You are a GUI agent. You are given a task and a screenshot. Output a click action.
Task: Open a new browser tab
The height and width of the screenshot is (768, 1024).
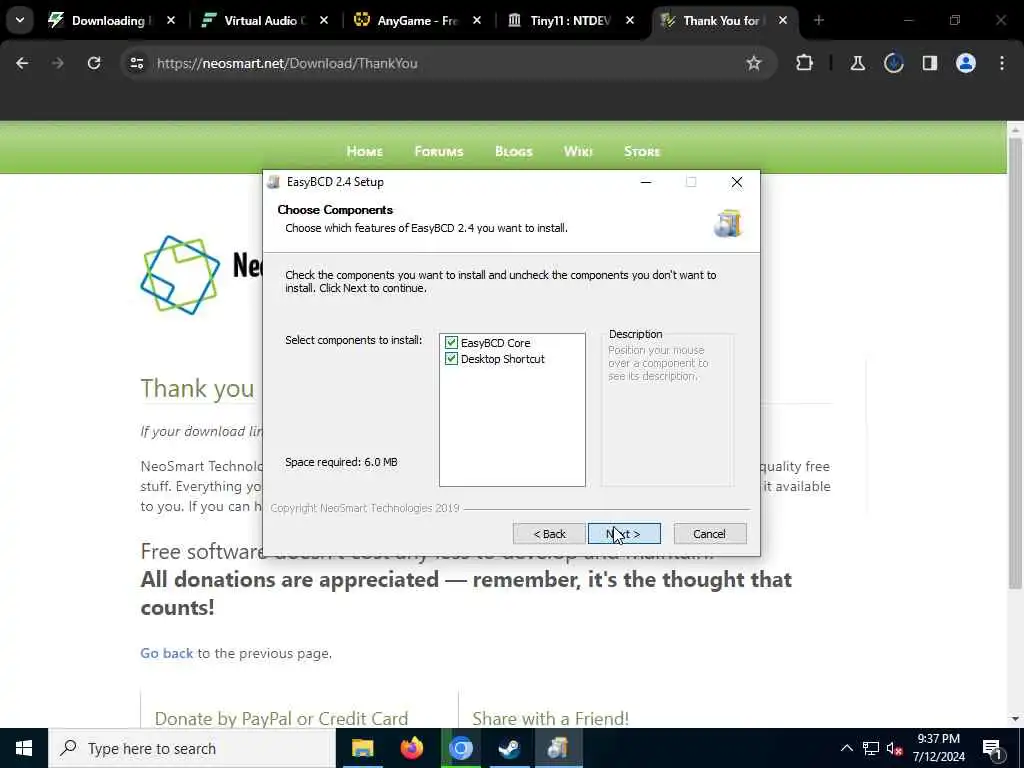click(818, 21)
